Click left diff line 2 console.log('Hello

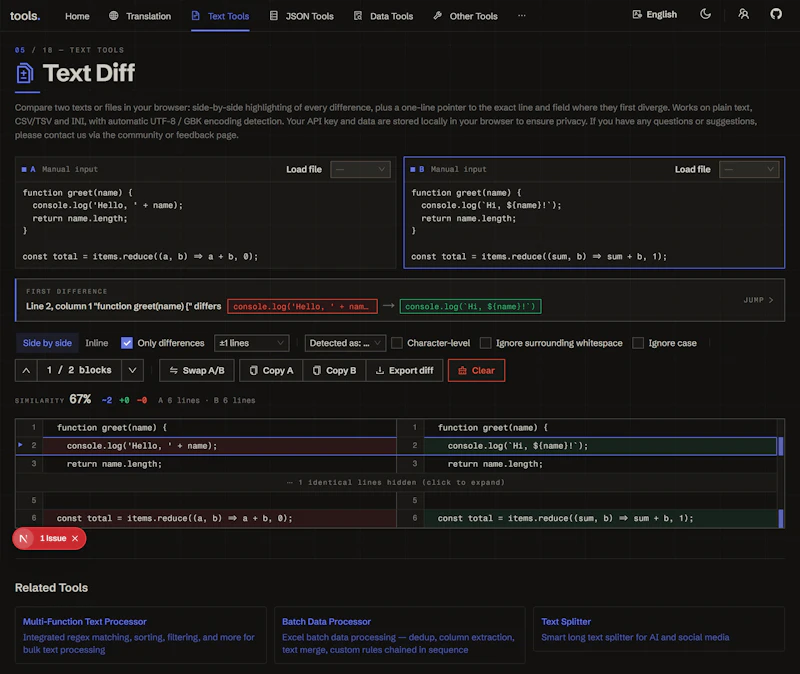[x=219, y=446]
